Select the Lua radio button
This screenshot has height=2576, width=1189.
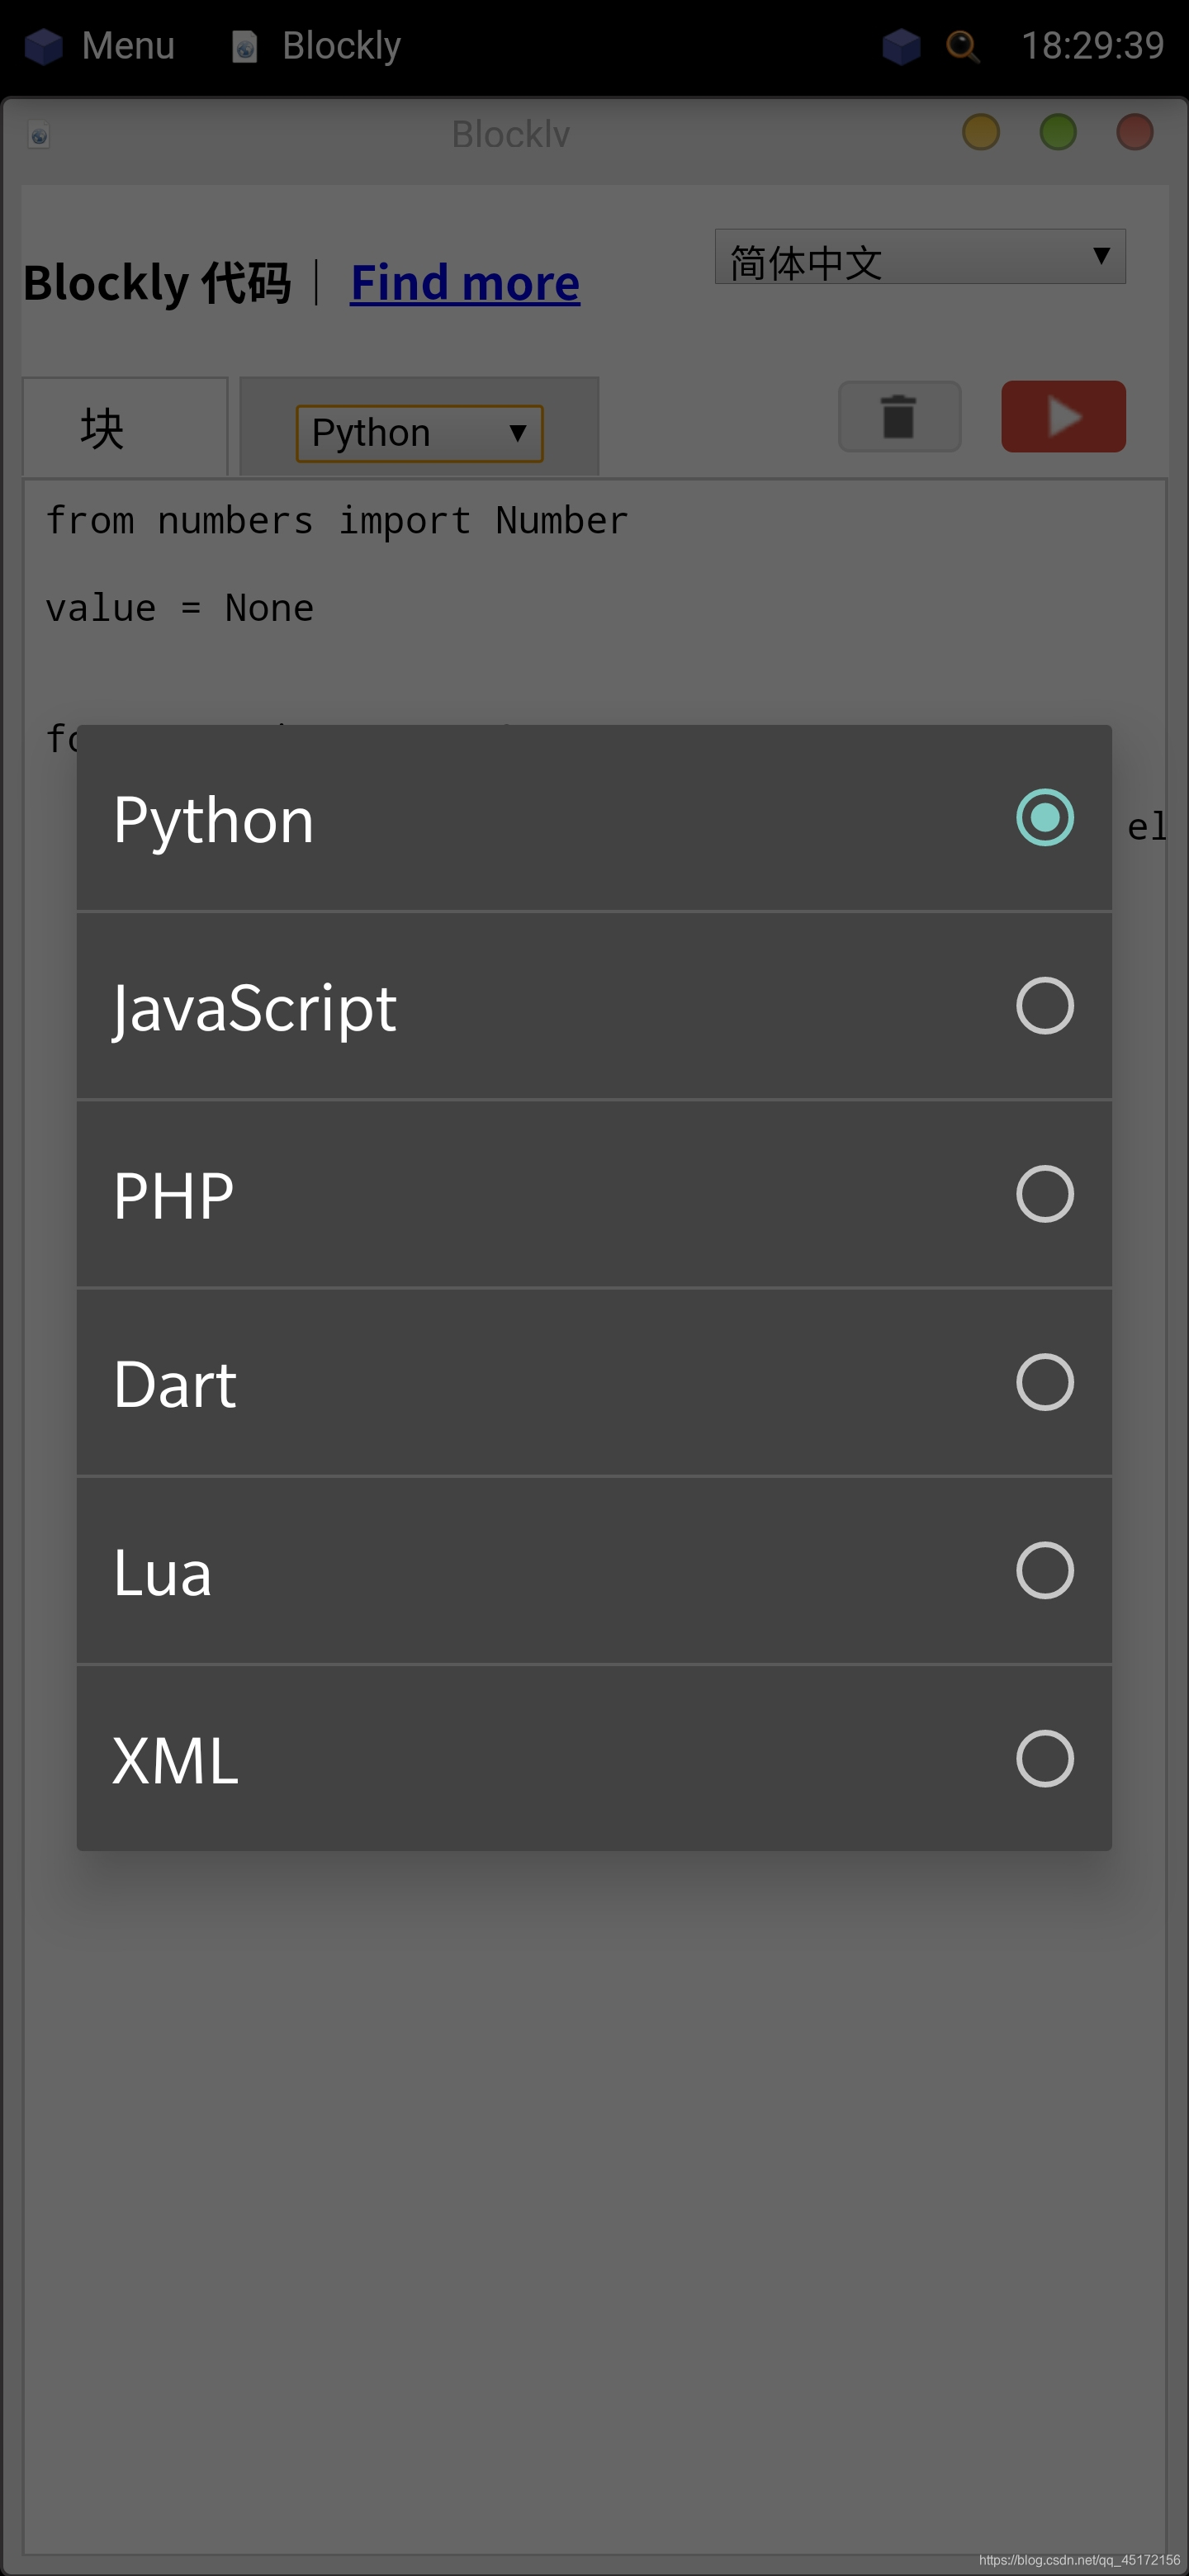click(x=1044, y=1570)
